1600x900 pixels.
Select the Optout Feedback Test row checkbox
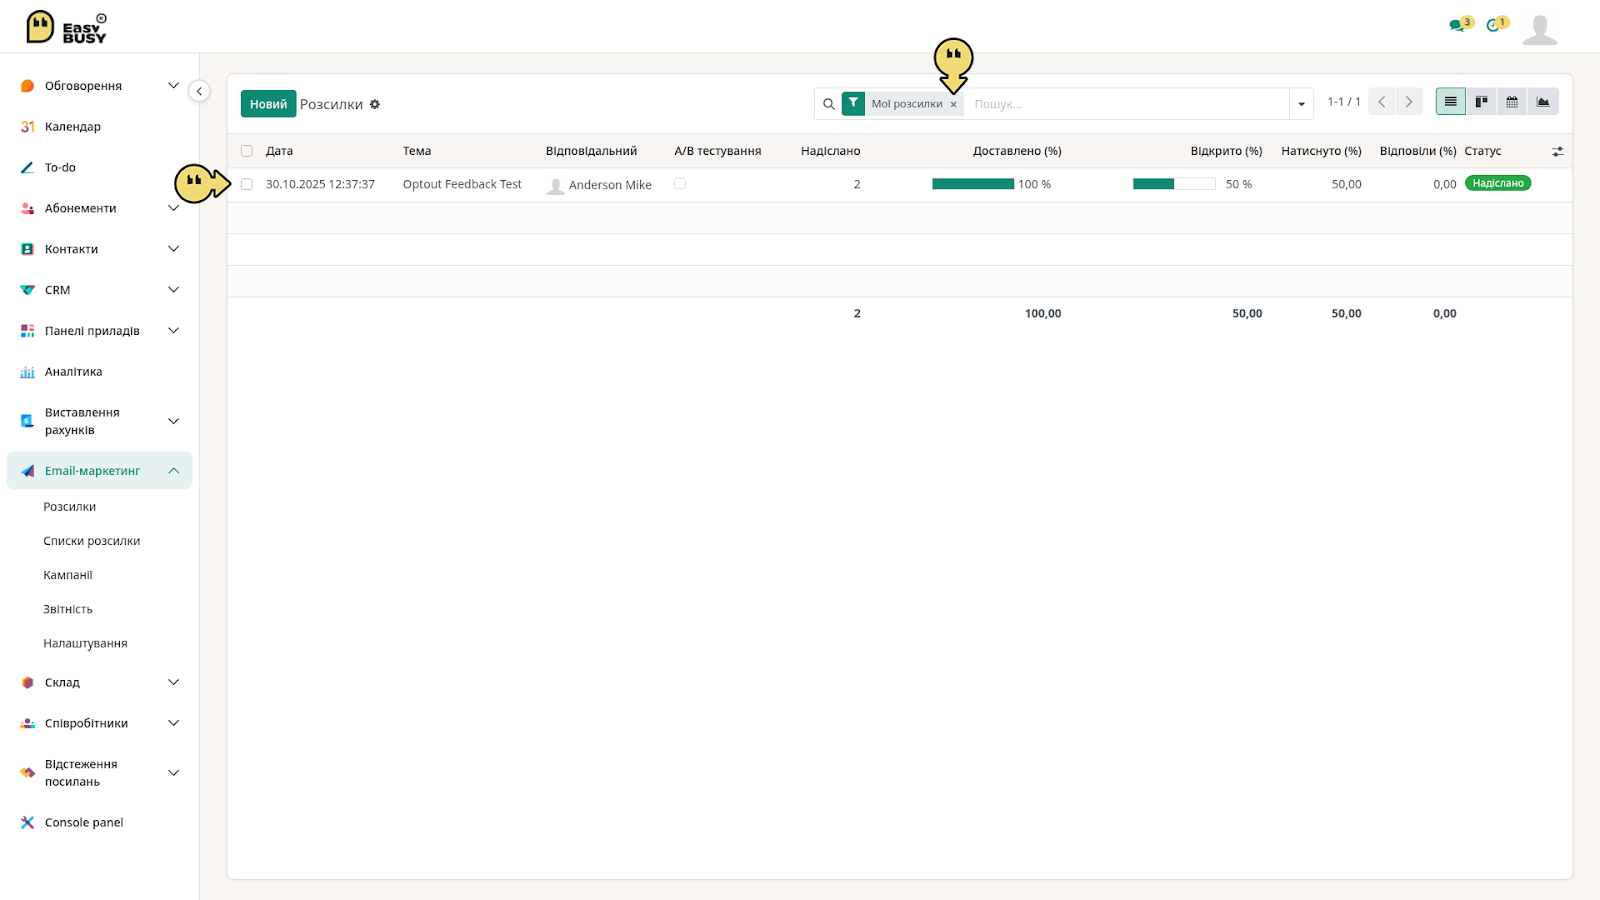point(247,184)
